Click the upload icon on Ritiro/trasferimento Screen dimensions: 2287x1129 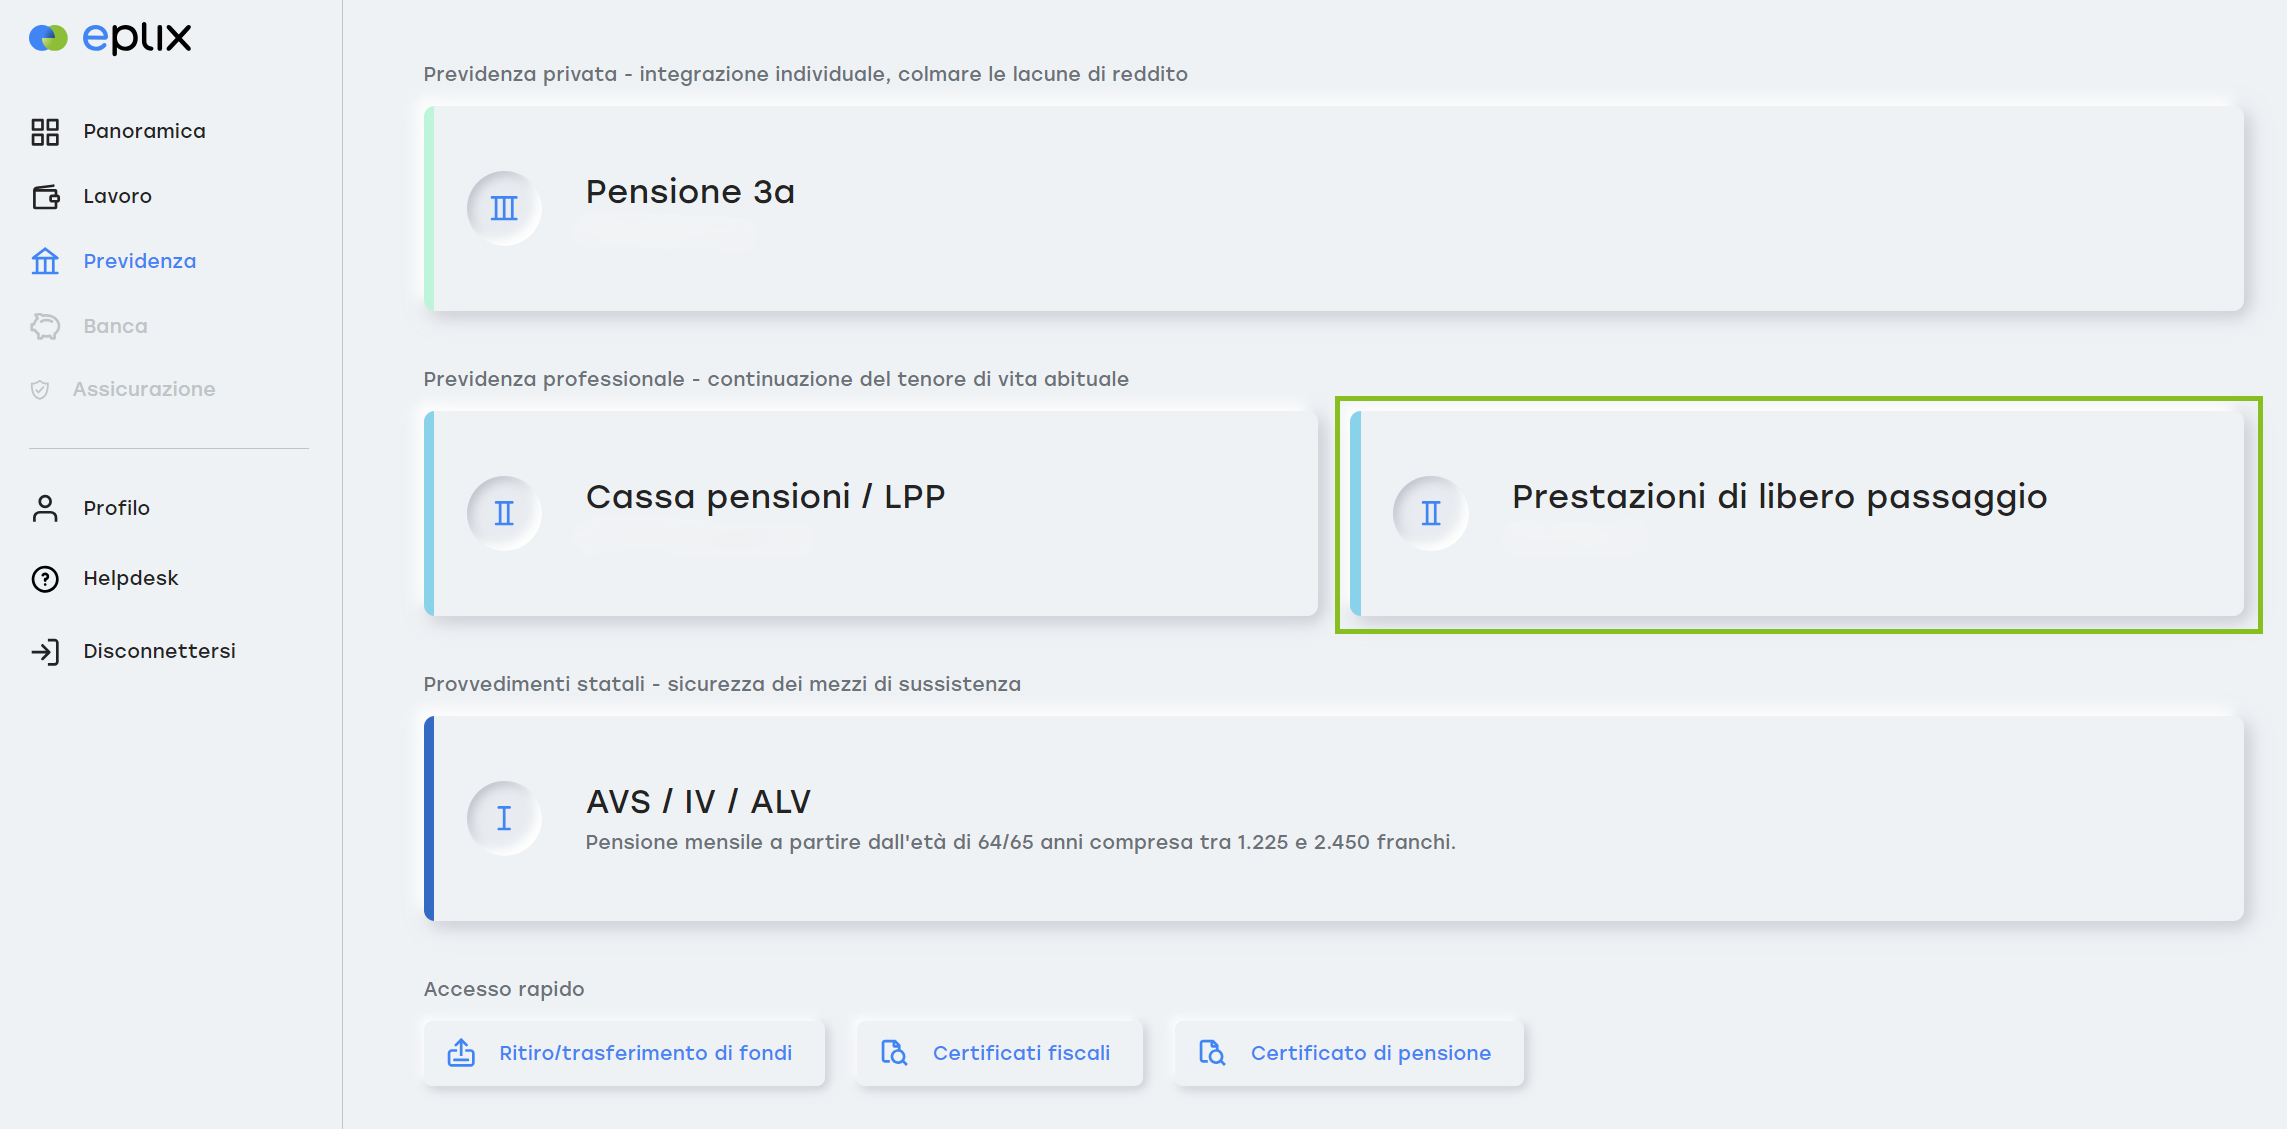[461, 1053]
